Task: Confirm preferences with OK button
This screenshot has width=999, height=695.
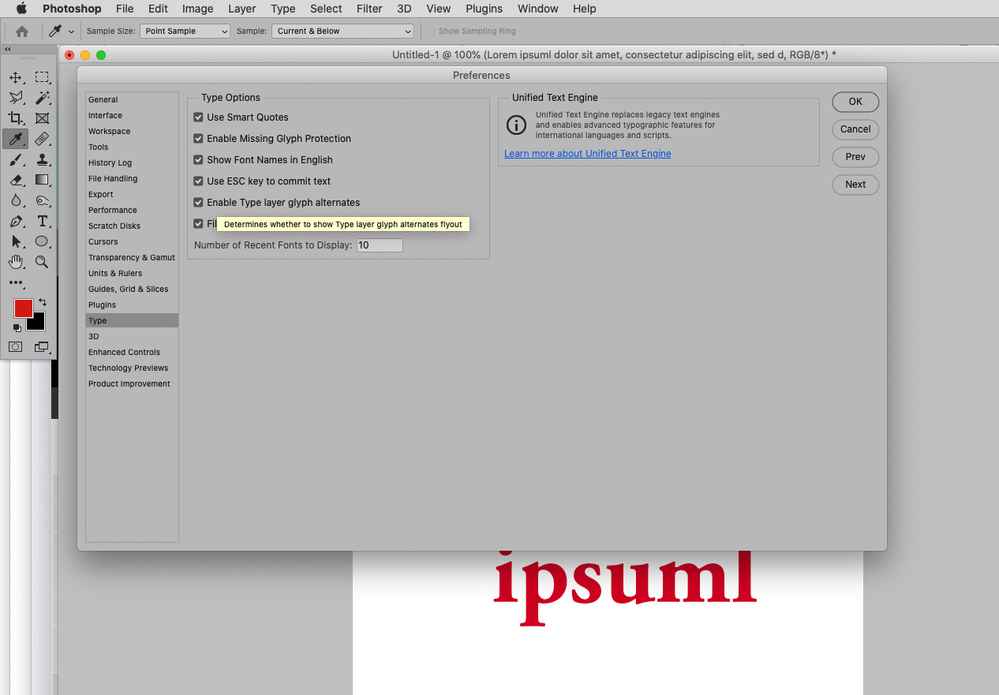Action: click(x=855, y=102)
